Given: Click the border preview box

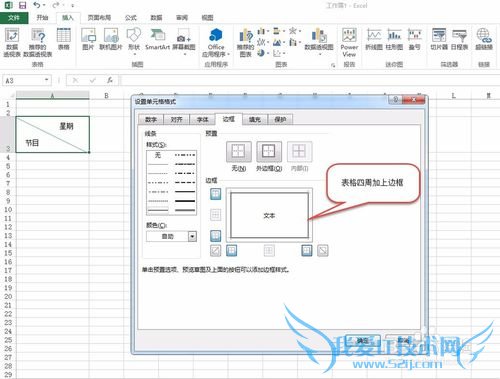Looking at the screenshot, I should [269, 215].
